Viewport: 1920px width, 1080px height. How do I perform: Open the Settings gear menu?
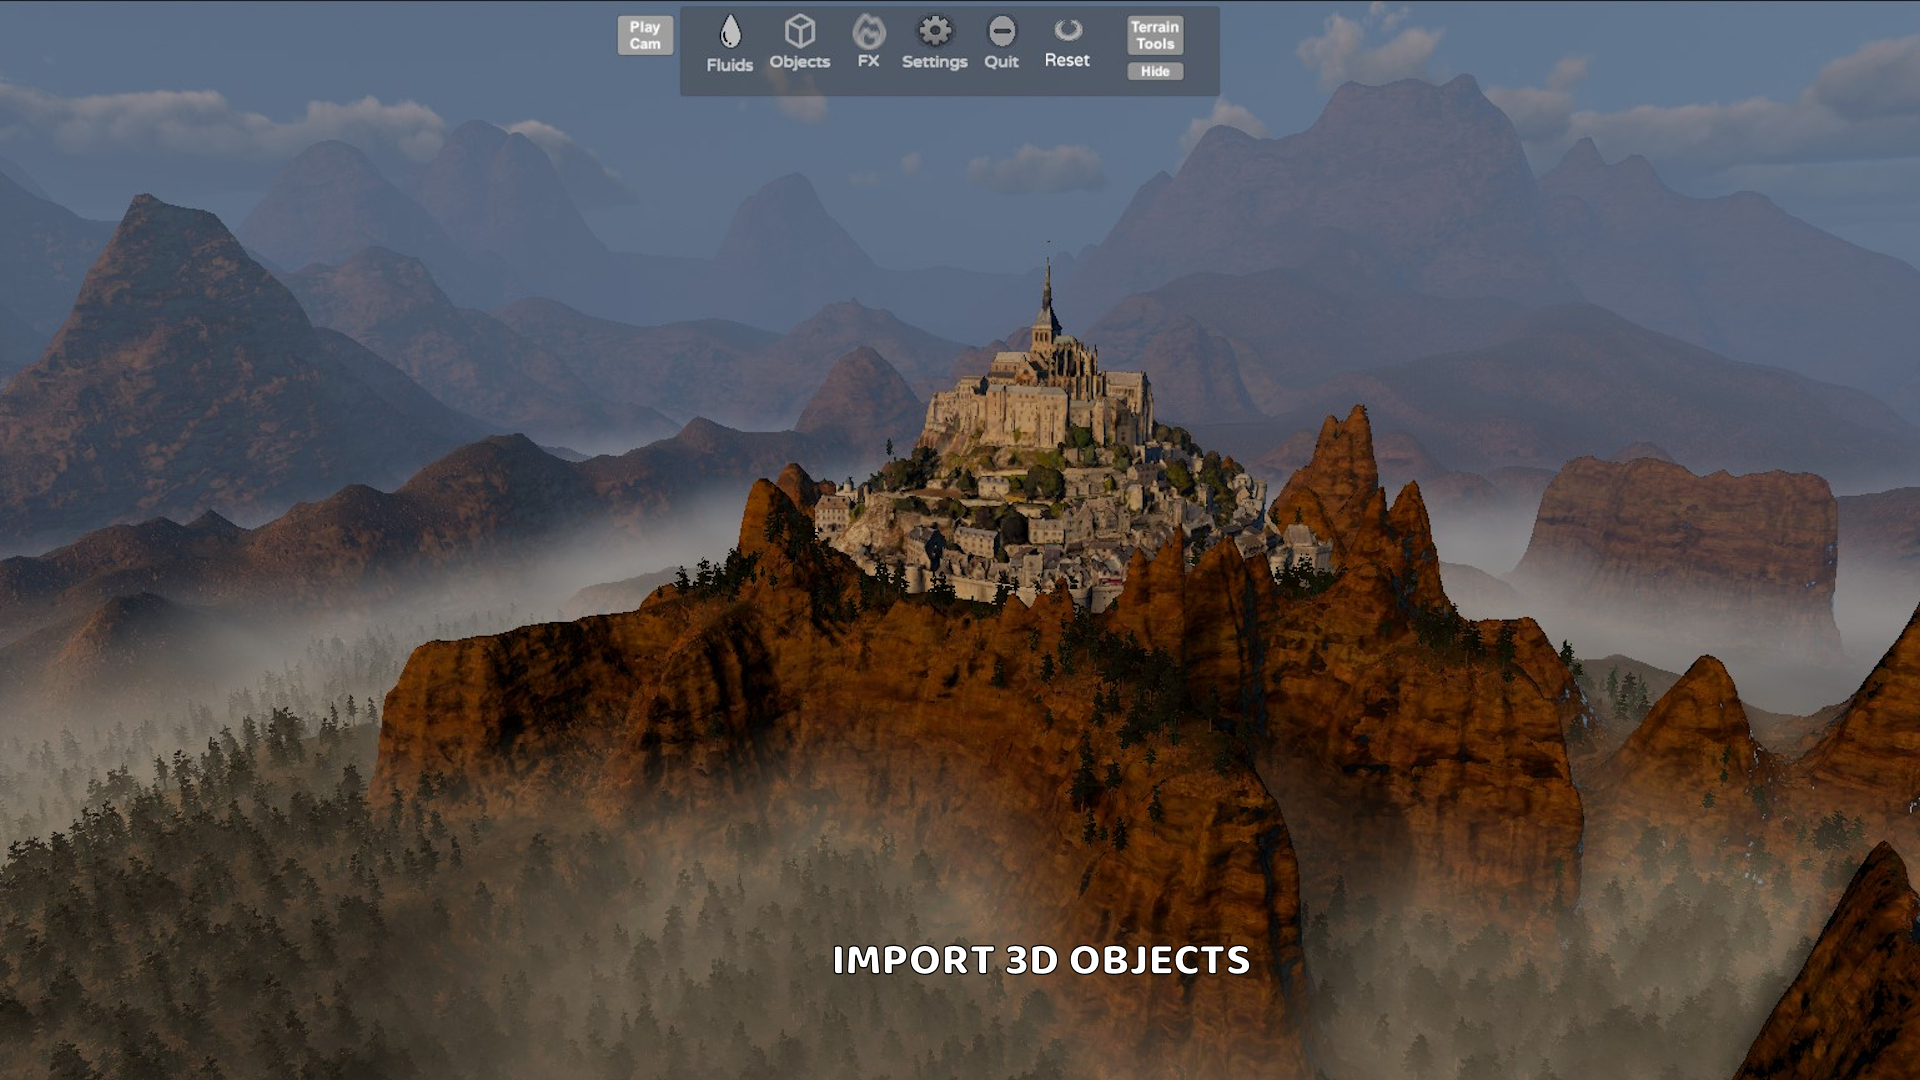click(935, 42)
